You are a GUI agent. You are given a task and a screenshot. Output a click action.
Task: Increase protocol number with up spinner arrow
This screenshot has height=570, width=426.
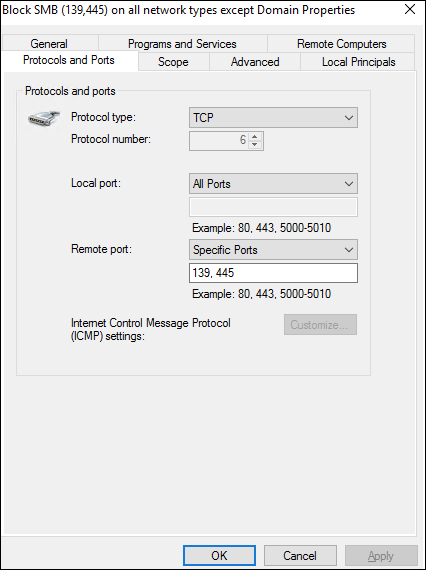(x=255, y=136)
